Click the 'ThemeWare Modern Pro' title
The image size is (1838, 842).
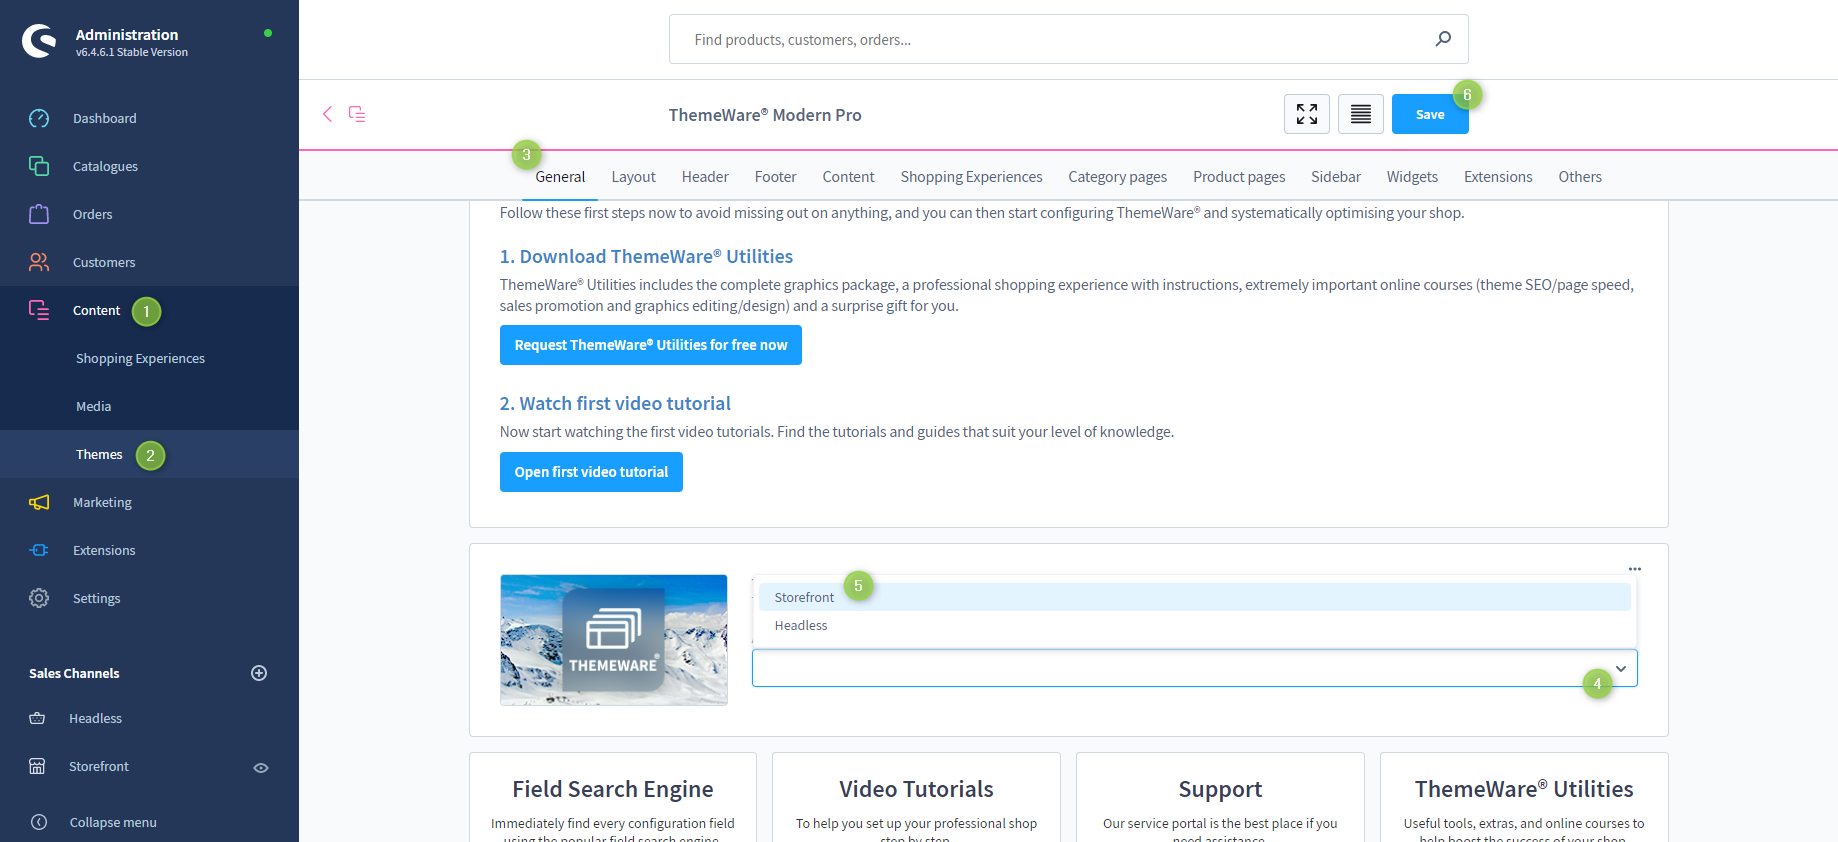coord(765,115)
